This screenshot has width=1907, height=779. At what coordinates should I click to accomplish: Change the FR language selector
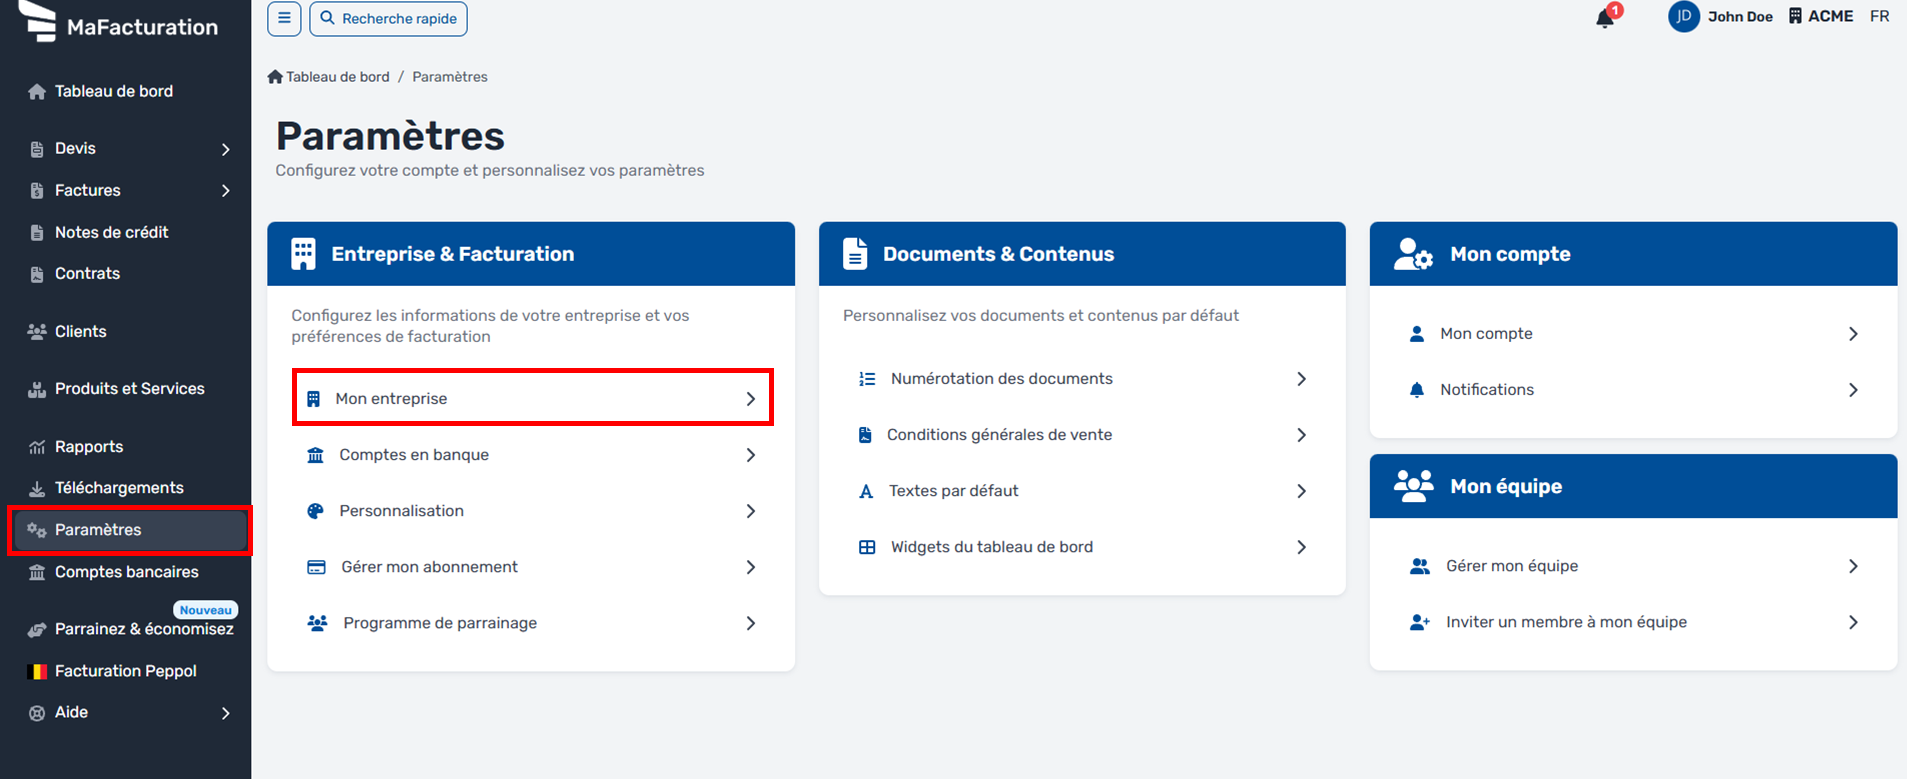1880,16
